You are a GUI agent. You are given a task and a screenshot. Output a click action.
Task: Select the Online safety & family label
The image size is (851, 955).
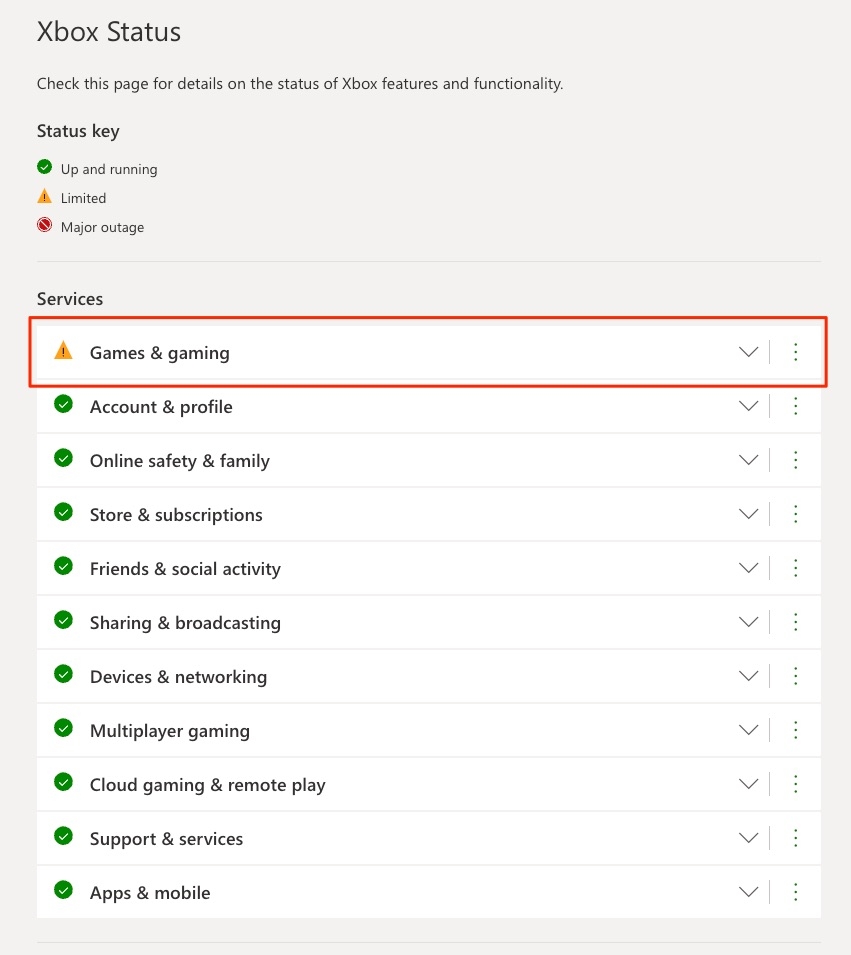point(180,461)
